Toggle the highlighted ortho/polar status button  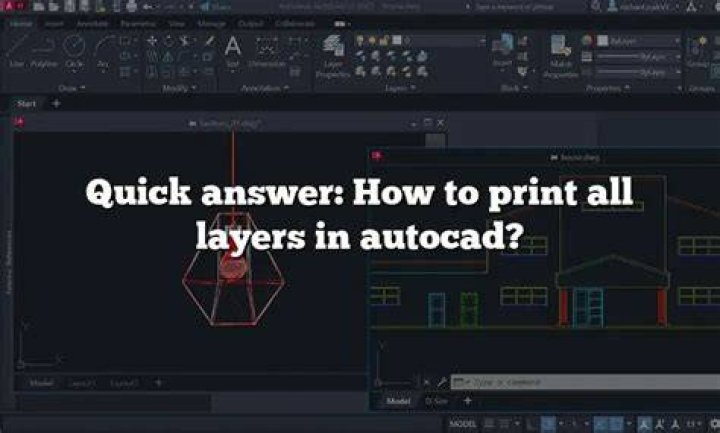[x=547, y=423]
